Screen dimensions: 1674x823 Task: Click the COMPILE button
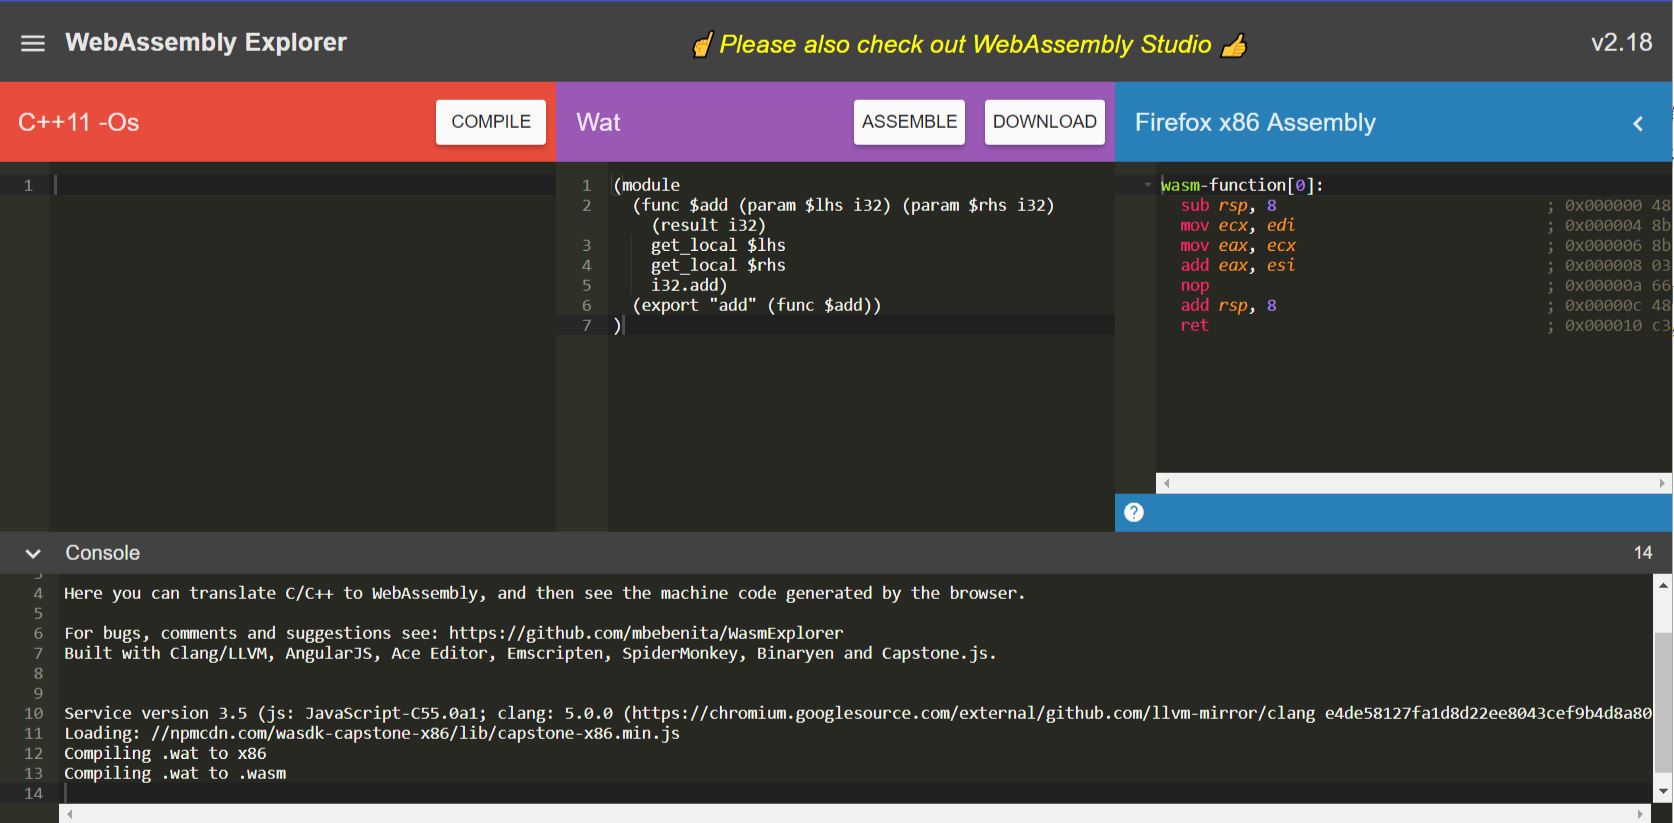[x=491, y=122]
